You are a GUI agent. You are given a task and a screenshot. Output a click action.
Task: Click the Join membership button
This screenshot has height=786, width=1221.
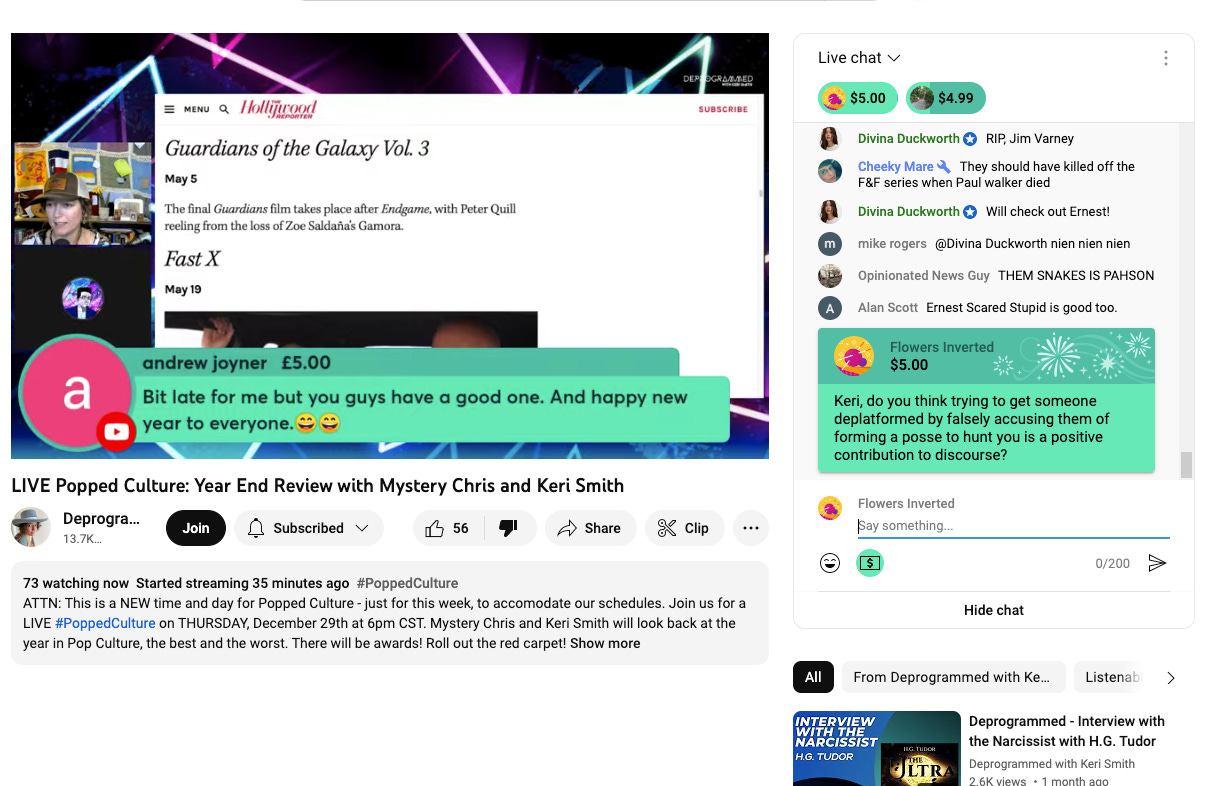[196, 528]
